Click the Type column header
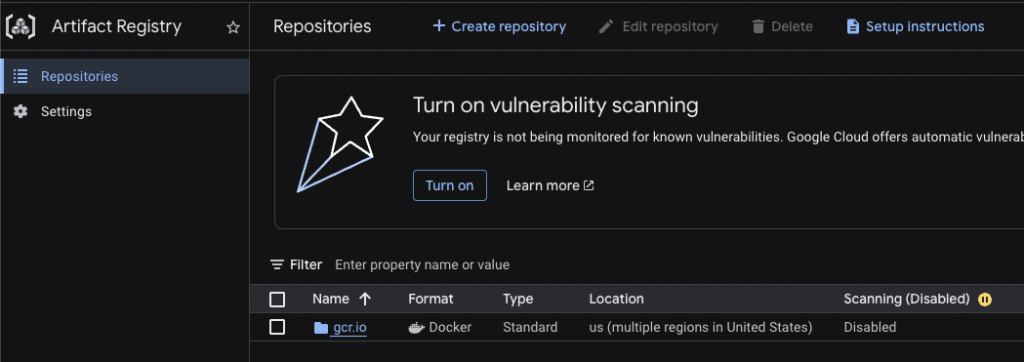This screenshot has height=362, width=1024. (518, 299)
